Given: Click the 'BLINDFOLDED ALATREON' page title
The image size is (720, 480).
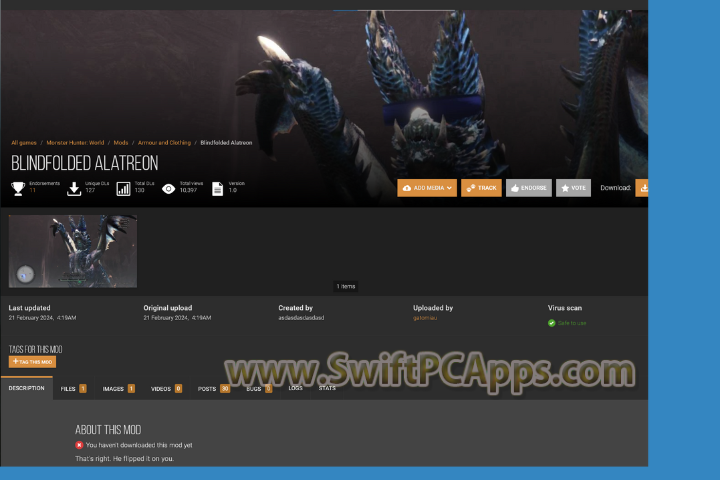Looking at the screenshot, I should (84, 163).
